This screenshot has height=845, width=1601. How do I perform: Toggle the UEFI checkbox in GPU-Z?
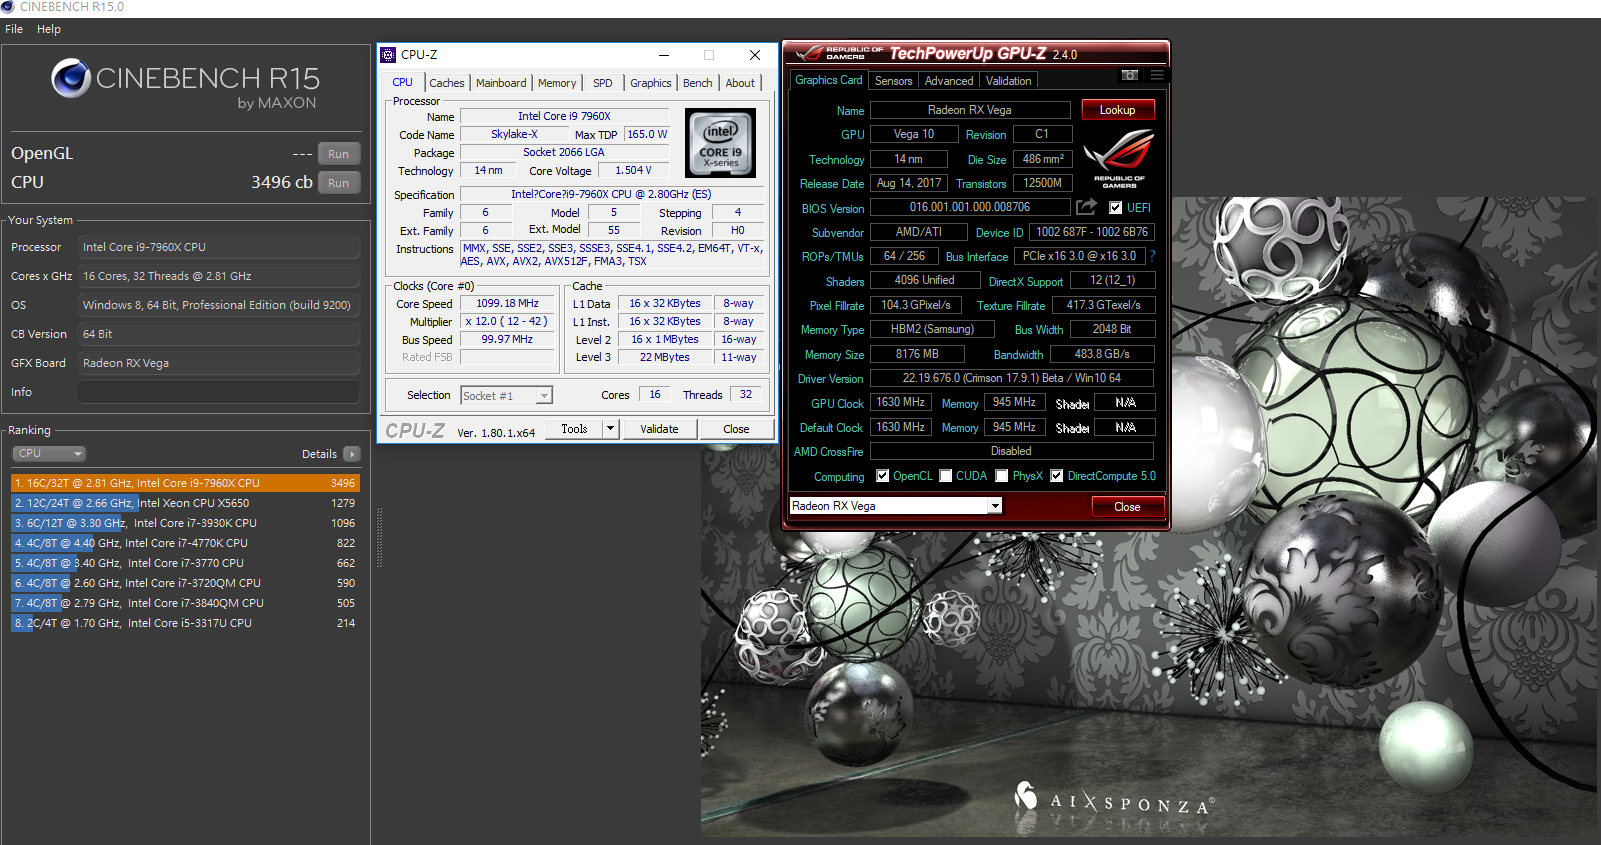pos(1115,208)
